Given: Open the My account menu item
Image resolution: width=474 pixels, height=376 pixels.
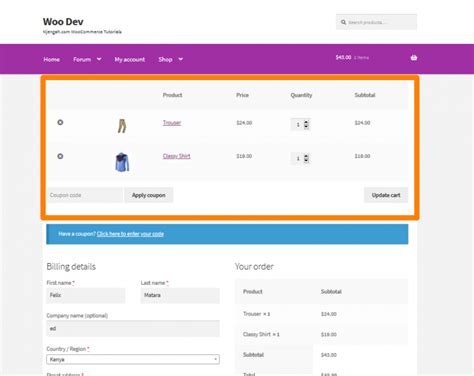Looking at the screenshot, I should pyautogui.click(x=130, y=59).
